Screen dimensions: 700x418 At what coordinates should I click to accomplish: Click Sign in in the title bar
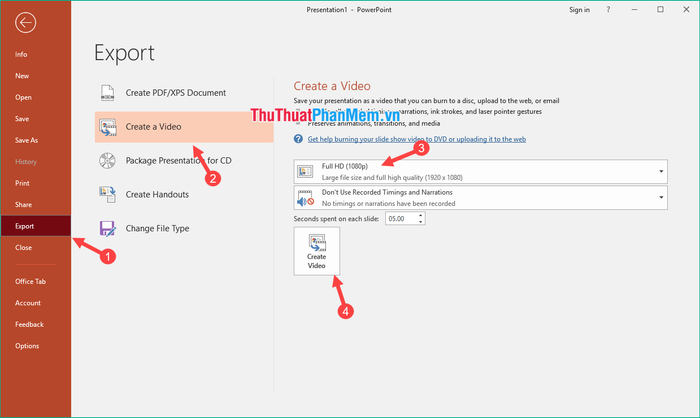point(579,10)
